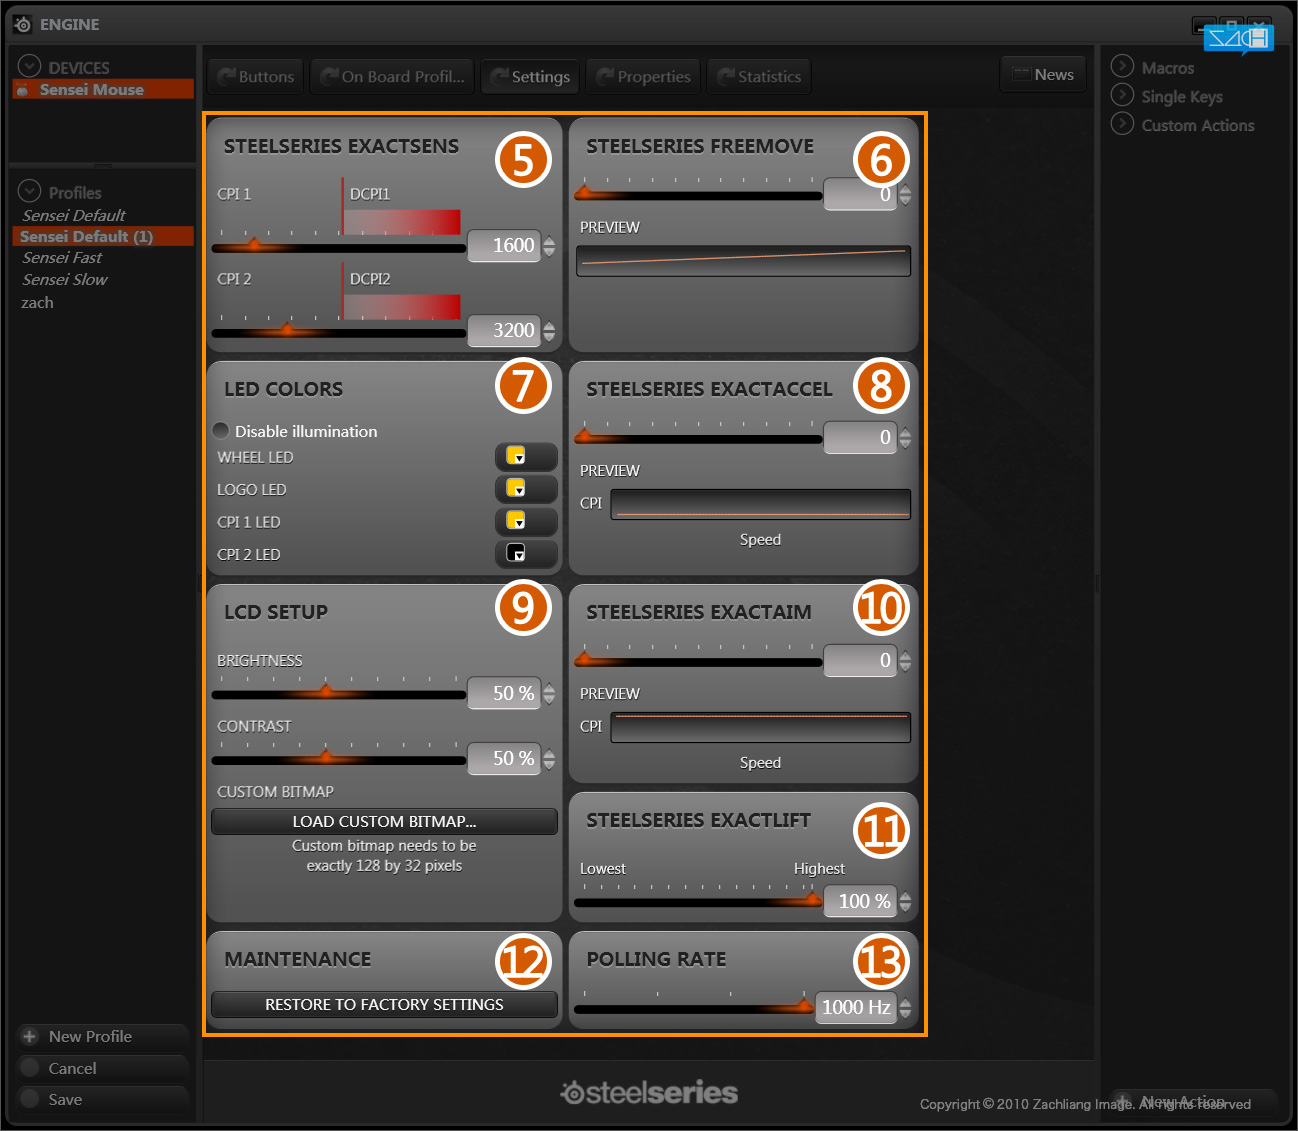Click the SteelSeries ExactAccel slider
Screen dimensions: 1298x1131
click(x=698, y=437)
